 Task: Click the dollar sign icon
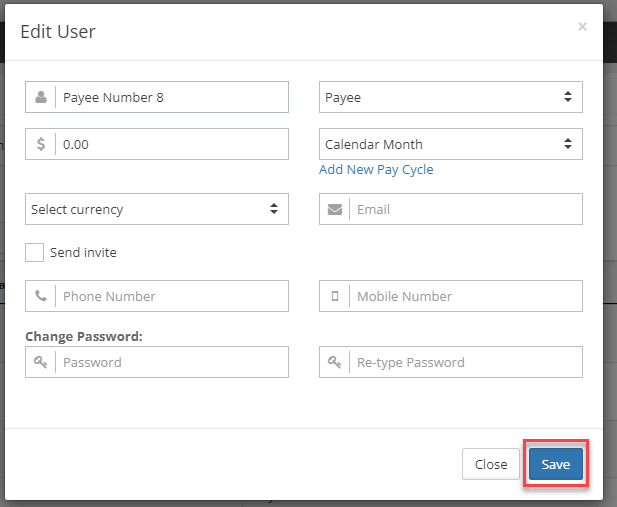(x=41, y=144)
